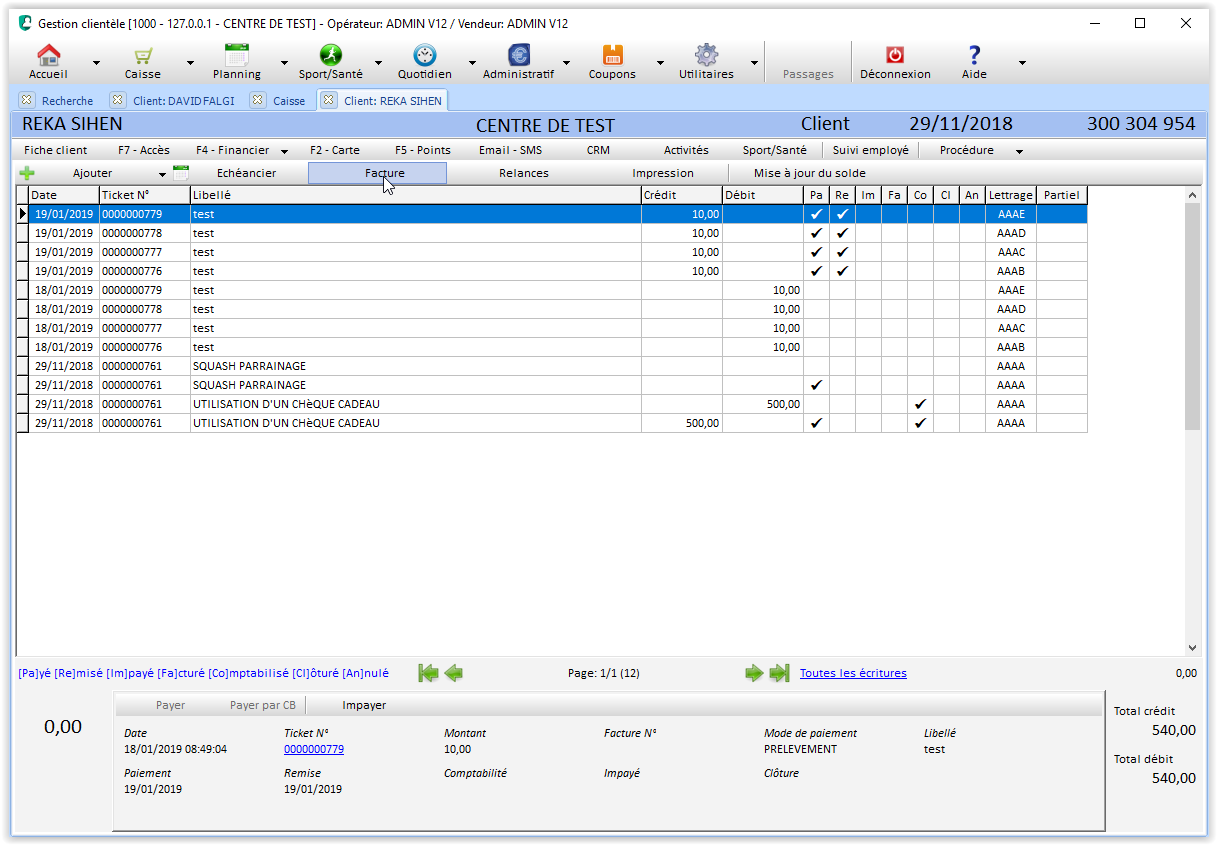
Task: Toggle Pa checkbox in first row 0000000779
Action: 816,214
